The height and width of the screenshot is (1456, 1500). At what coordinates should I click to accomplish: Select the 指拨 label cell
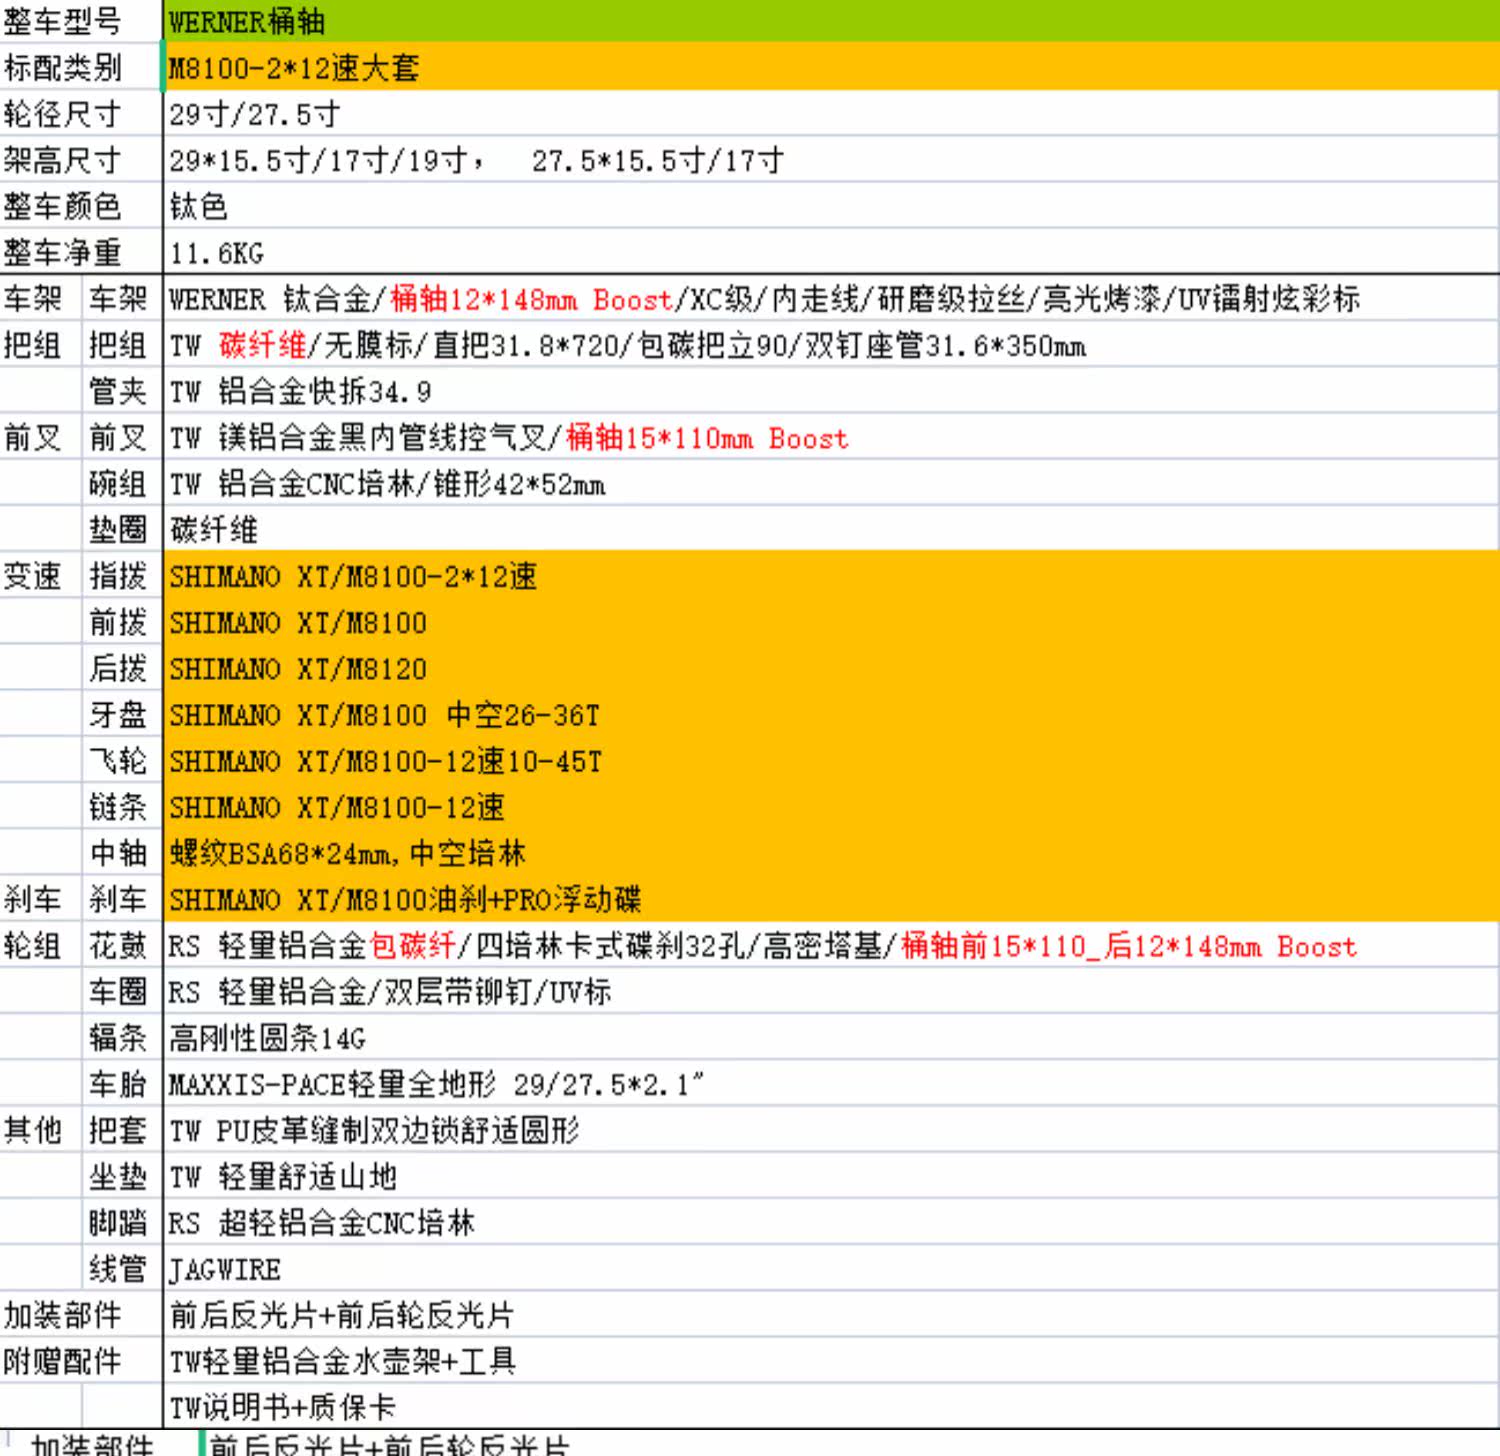[121, 575]
